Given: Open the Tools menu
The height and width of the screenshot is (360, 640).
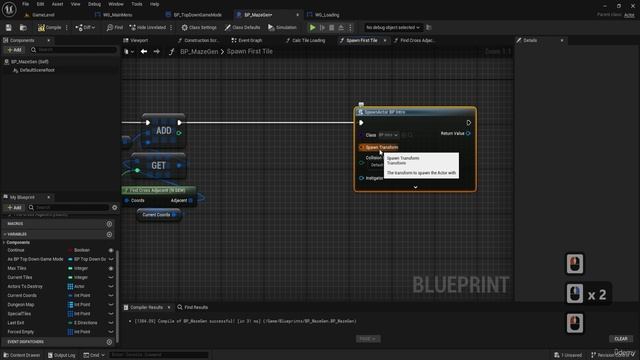Looking at the screenshot, I should click(137, 4).
